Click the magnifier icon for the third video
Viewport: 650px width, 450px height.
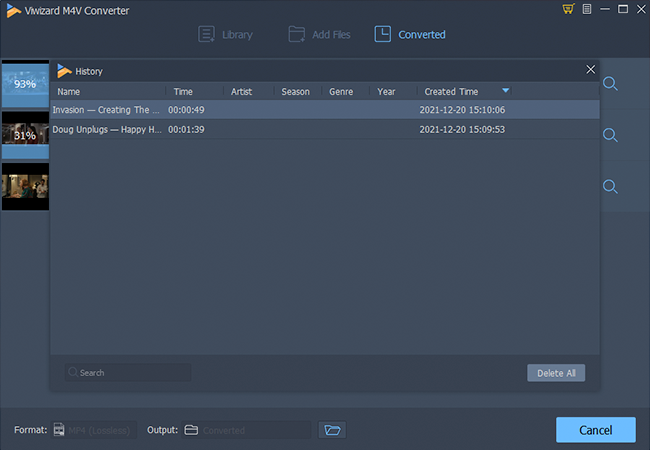609,187
